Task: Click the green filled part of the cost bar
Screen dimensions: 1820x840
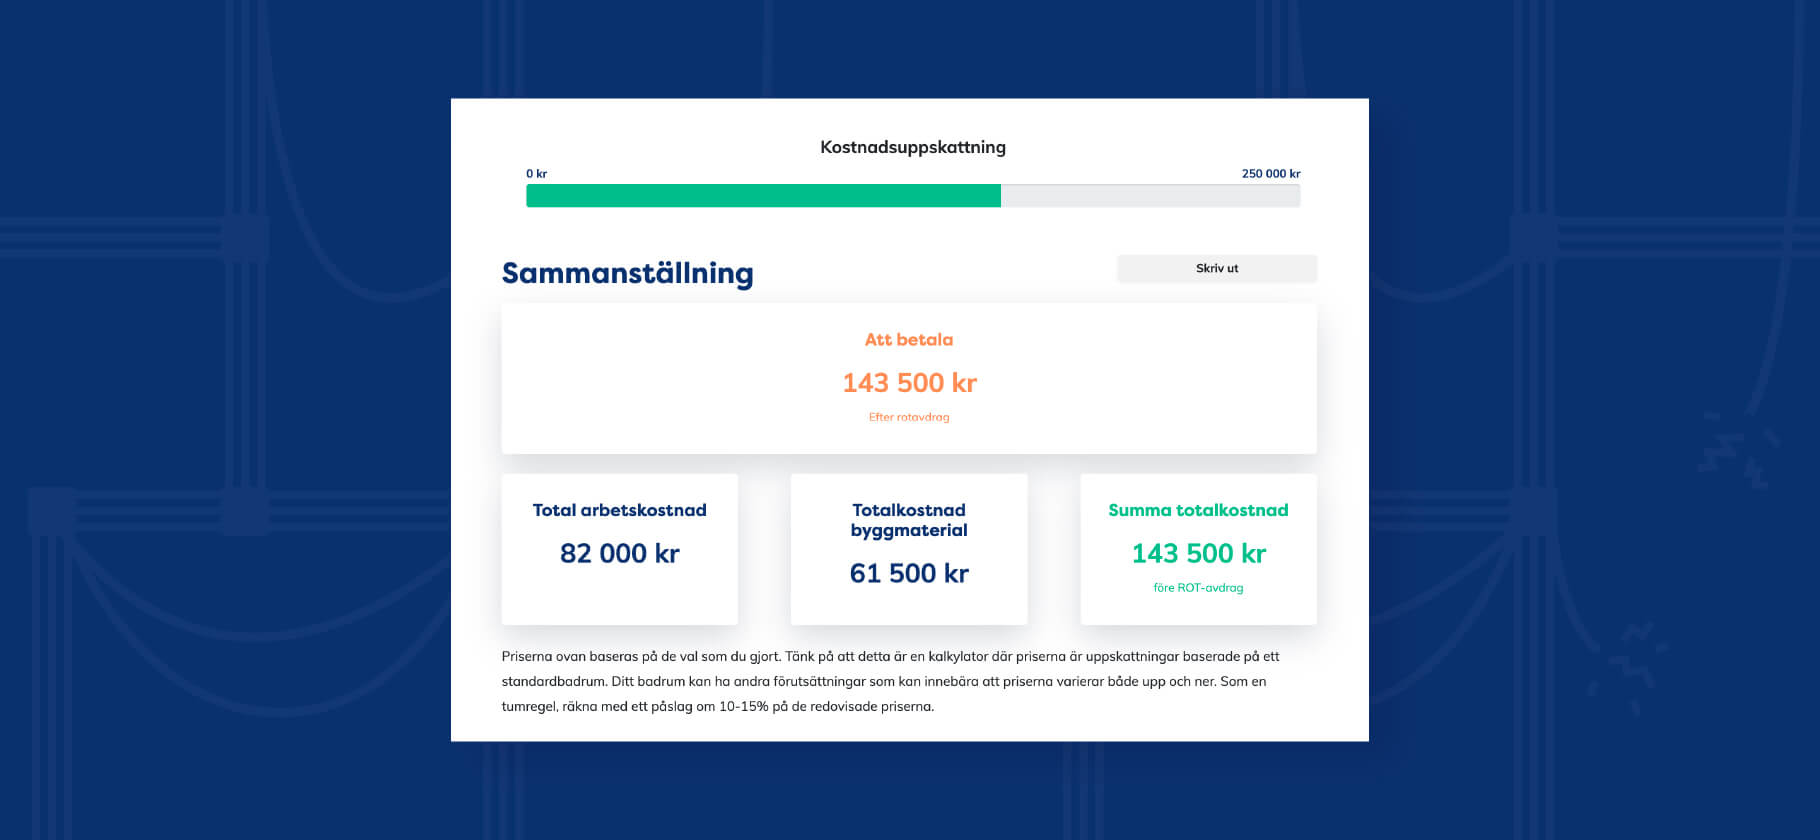Action: click(763, 196)
